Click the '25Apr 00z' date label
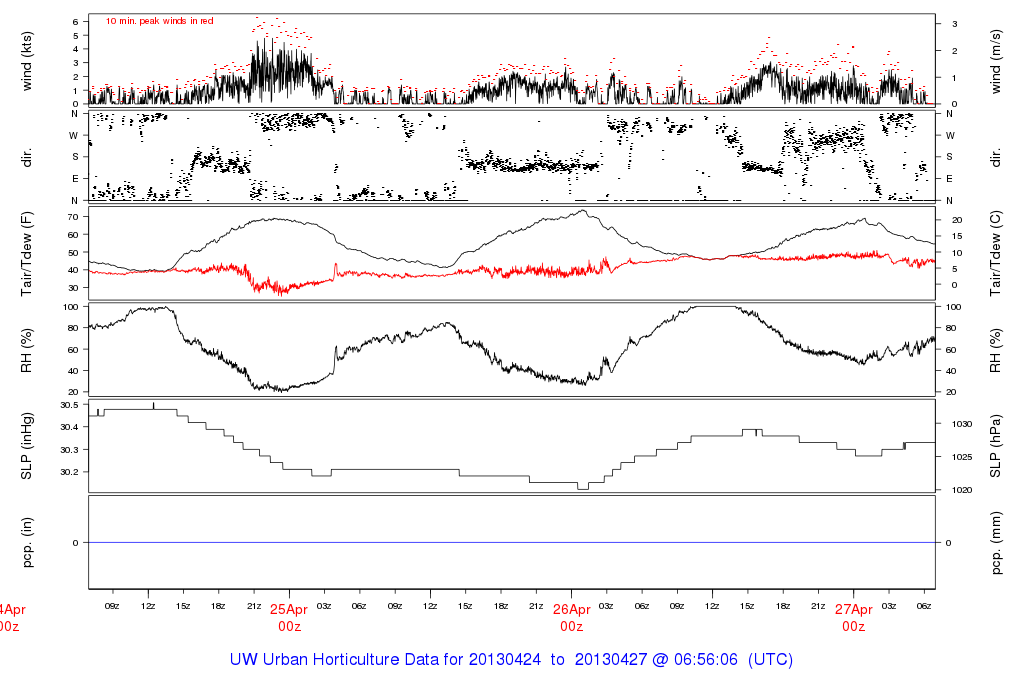 pos(289,618)
